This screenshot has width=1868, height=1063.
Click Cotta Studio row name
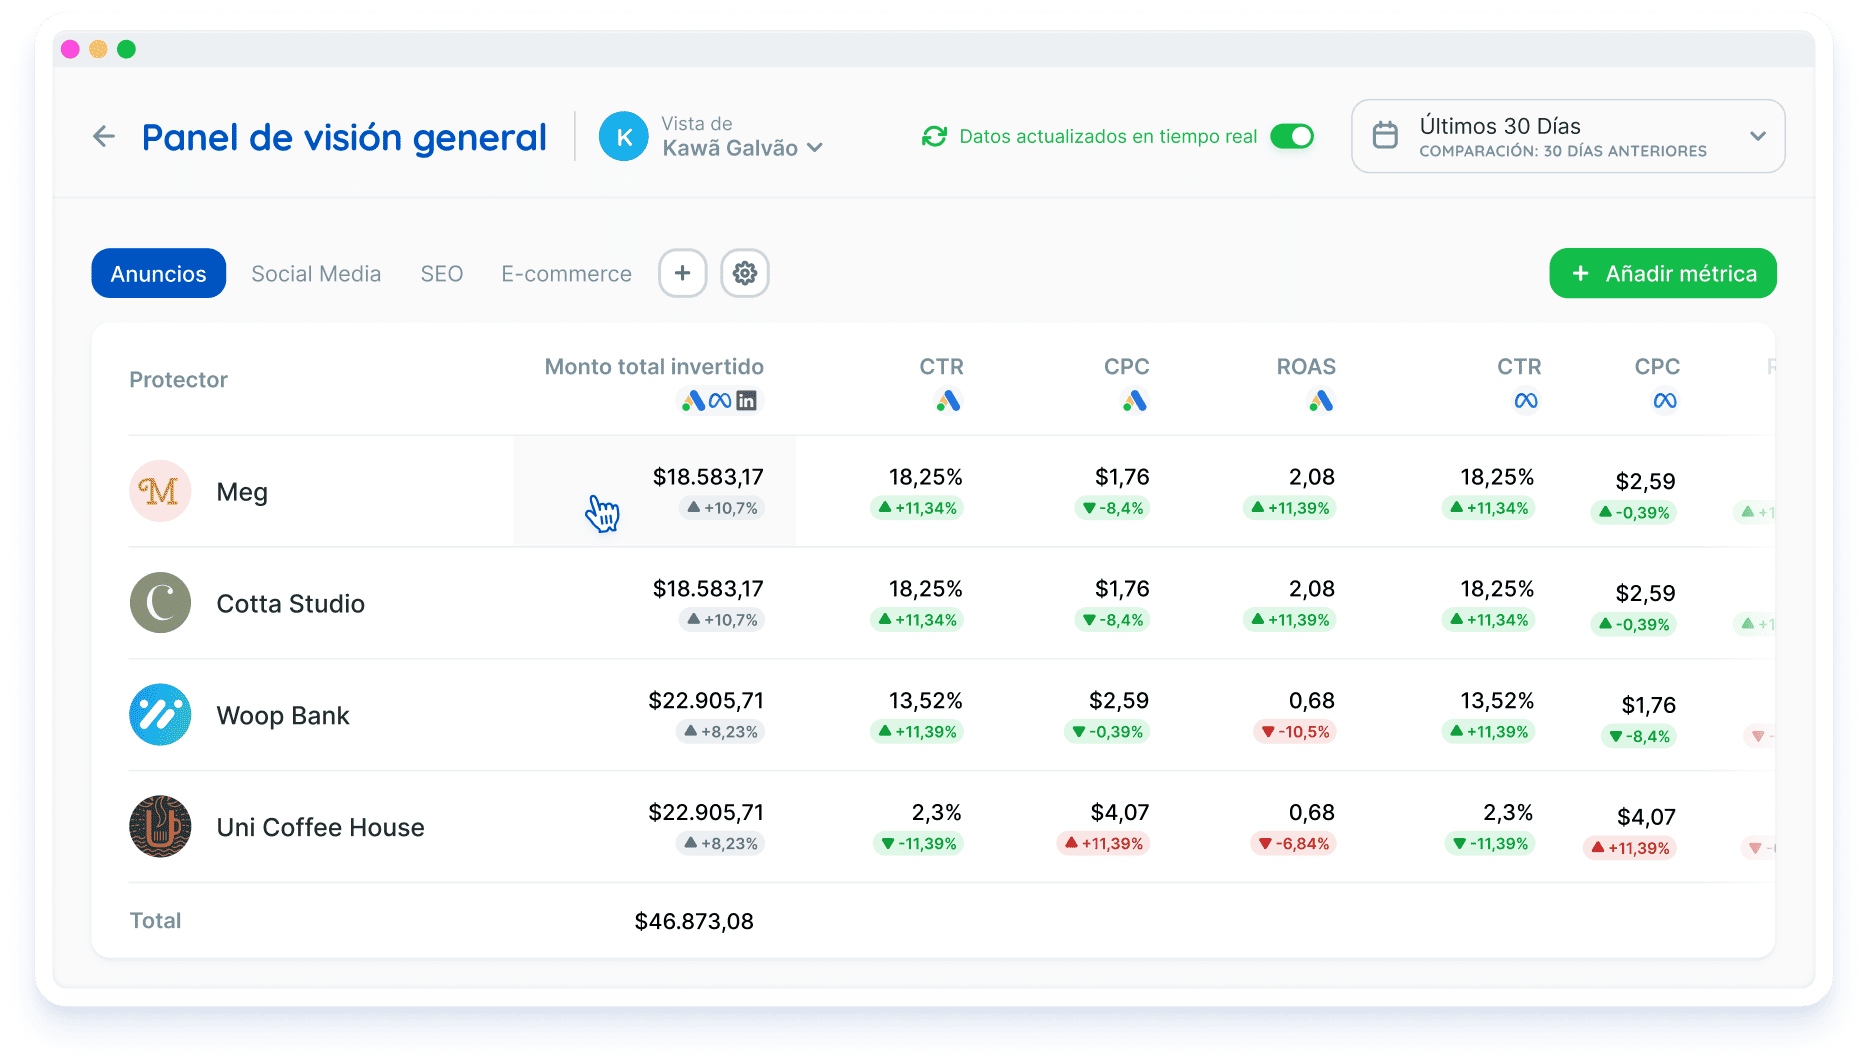pyautogui.click(x=290, y=604)
